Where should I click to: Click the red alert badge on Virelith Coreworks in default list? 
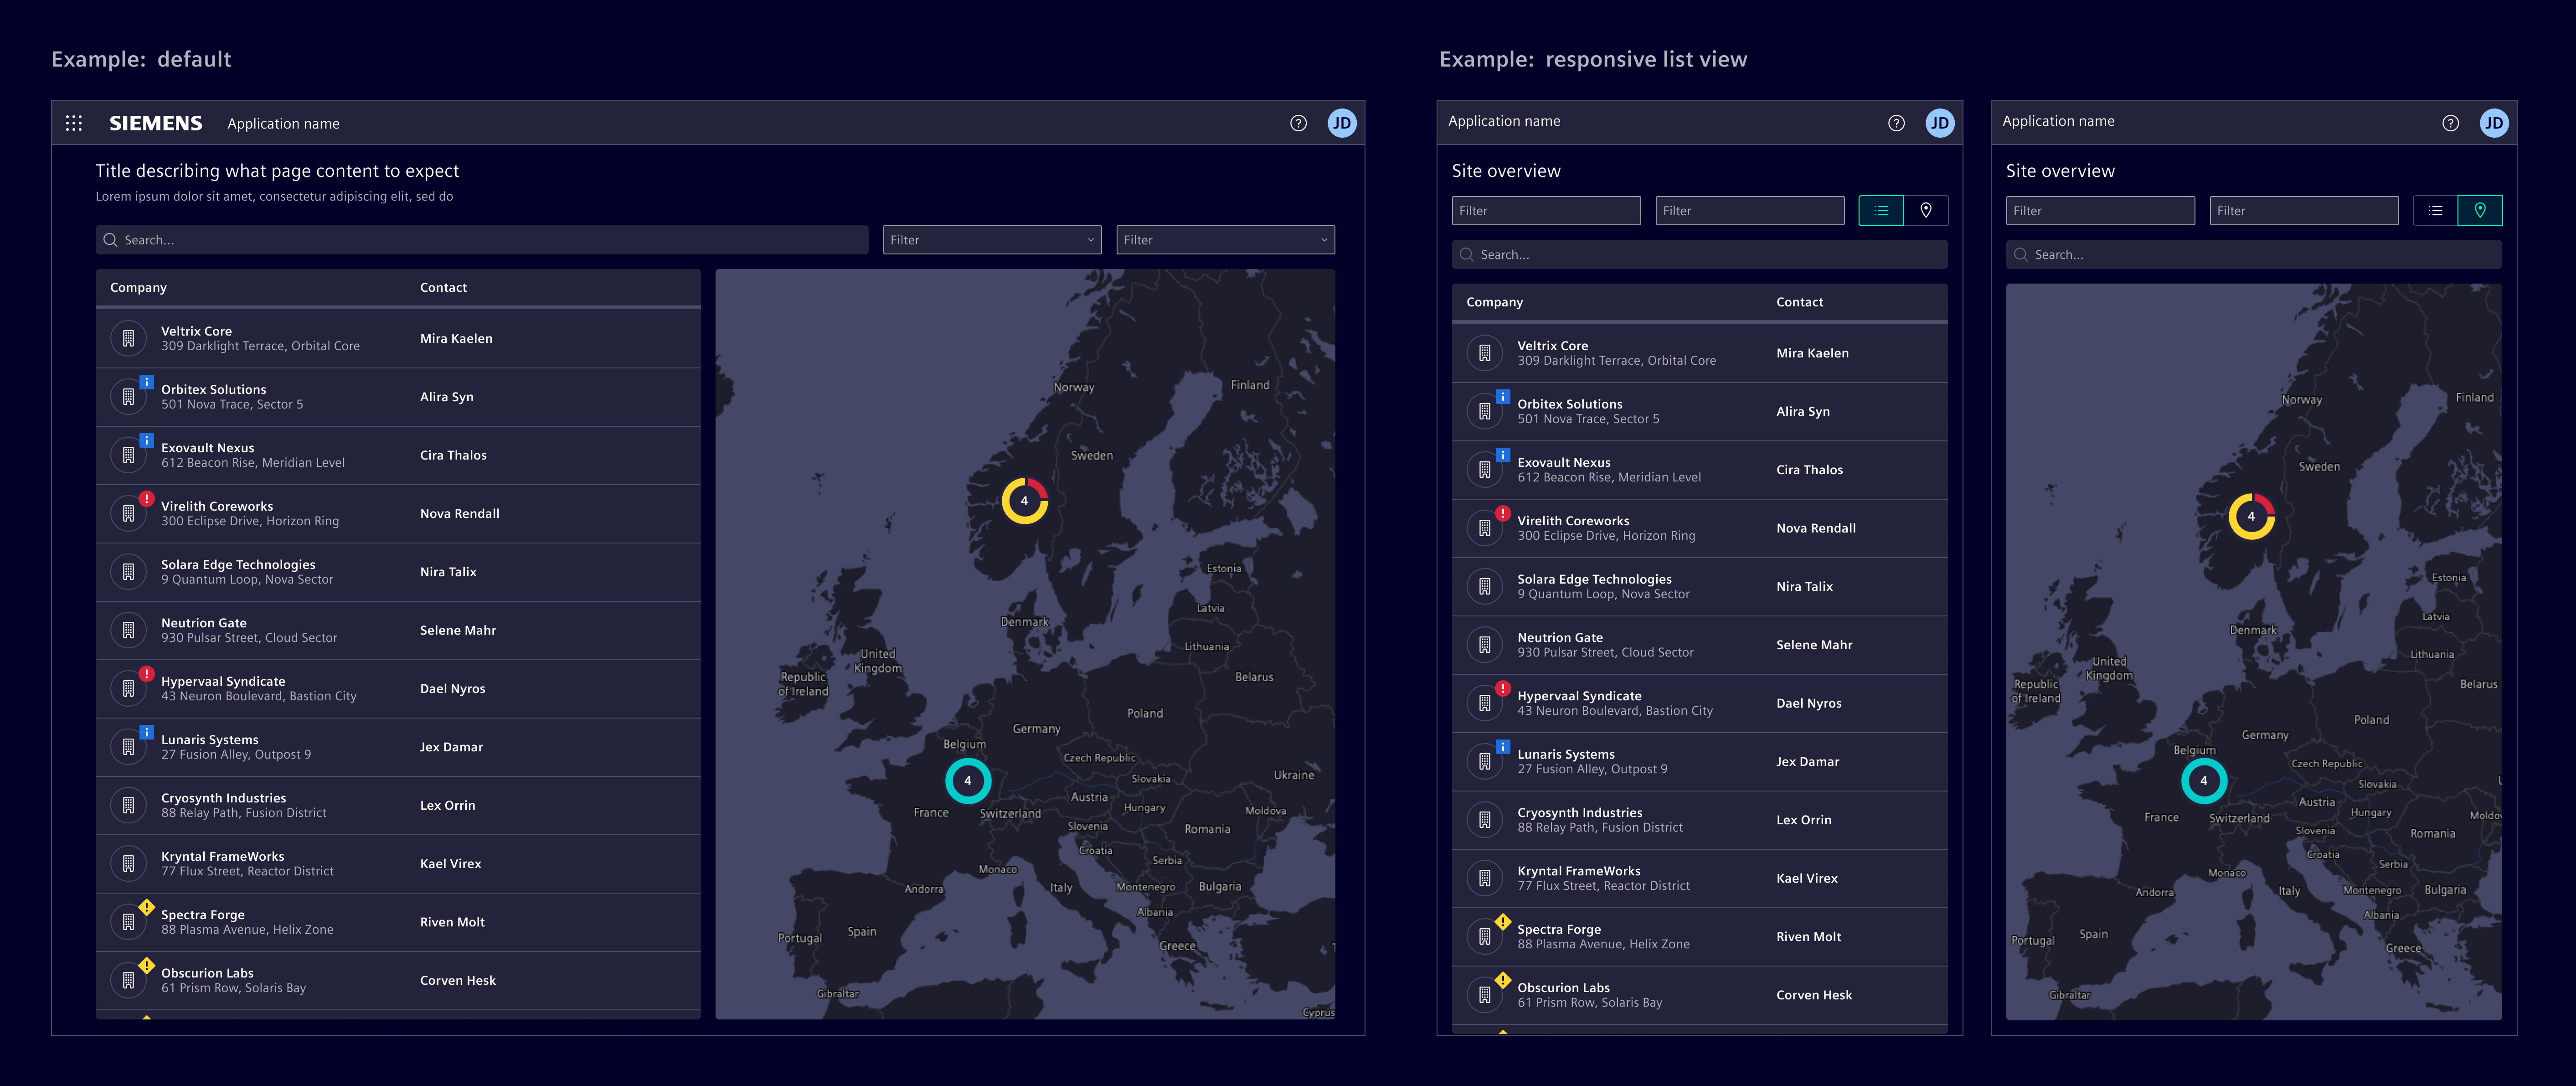click(x=147, y=498)
